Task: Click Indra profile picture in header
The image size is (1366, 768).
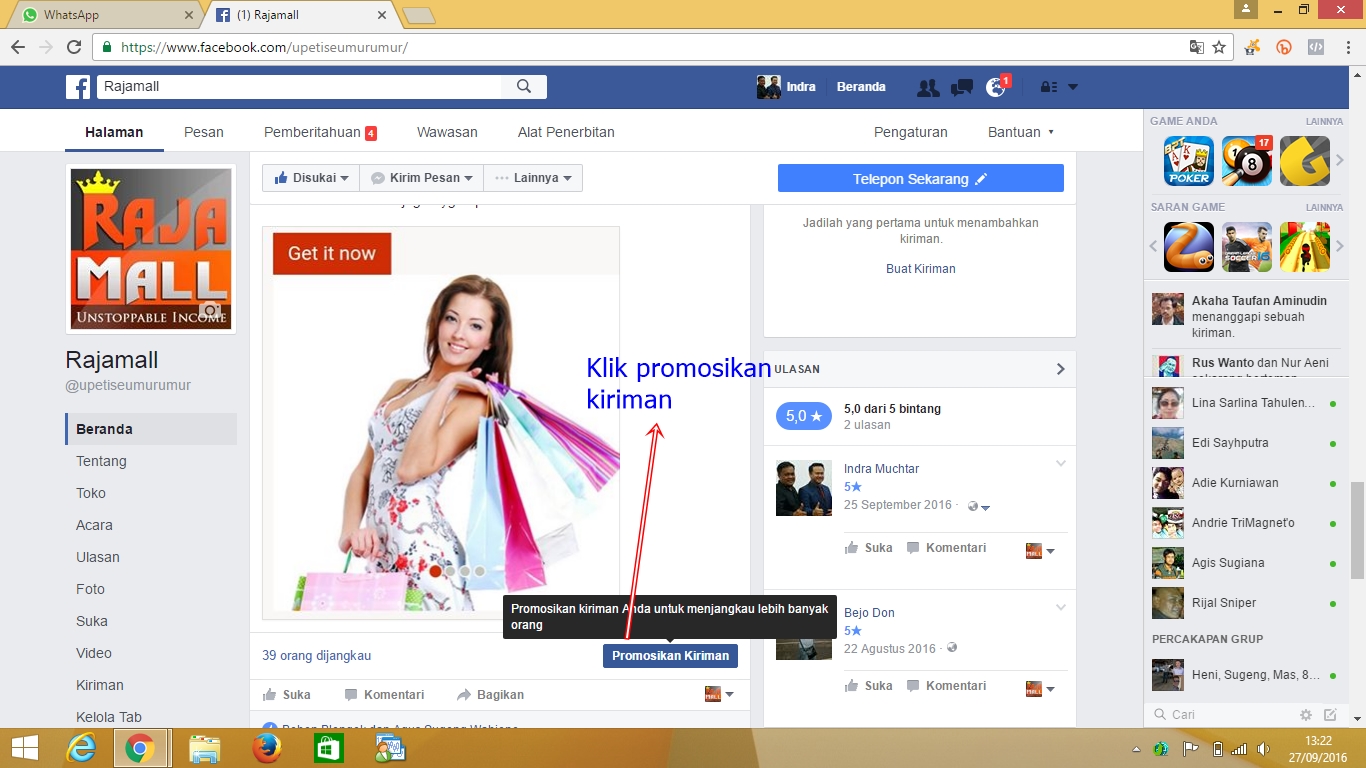Action: (768, 87)
